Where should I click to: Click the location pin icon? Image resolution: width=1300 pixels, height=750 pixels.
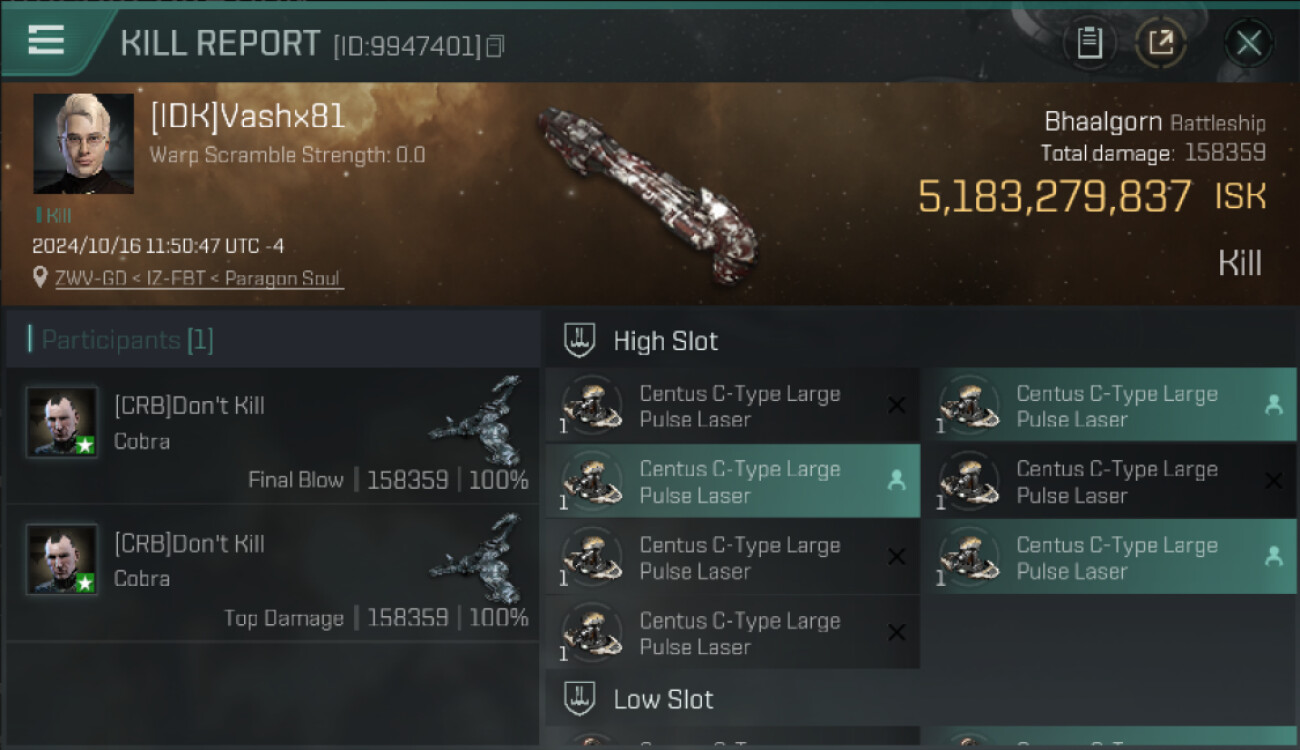coord(40,277)
